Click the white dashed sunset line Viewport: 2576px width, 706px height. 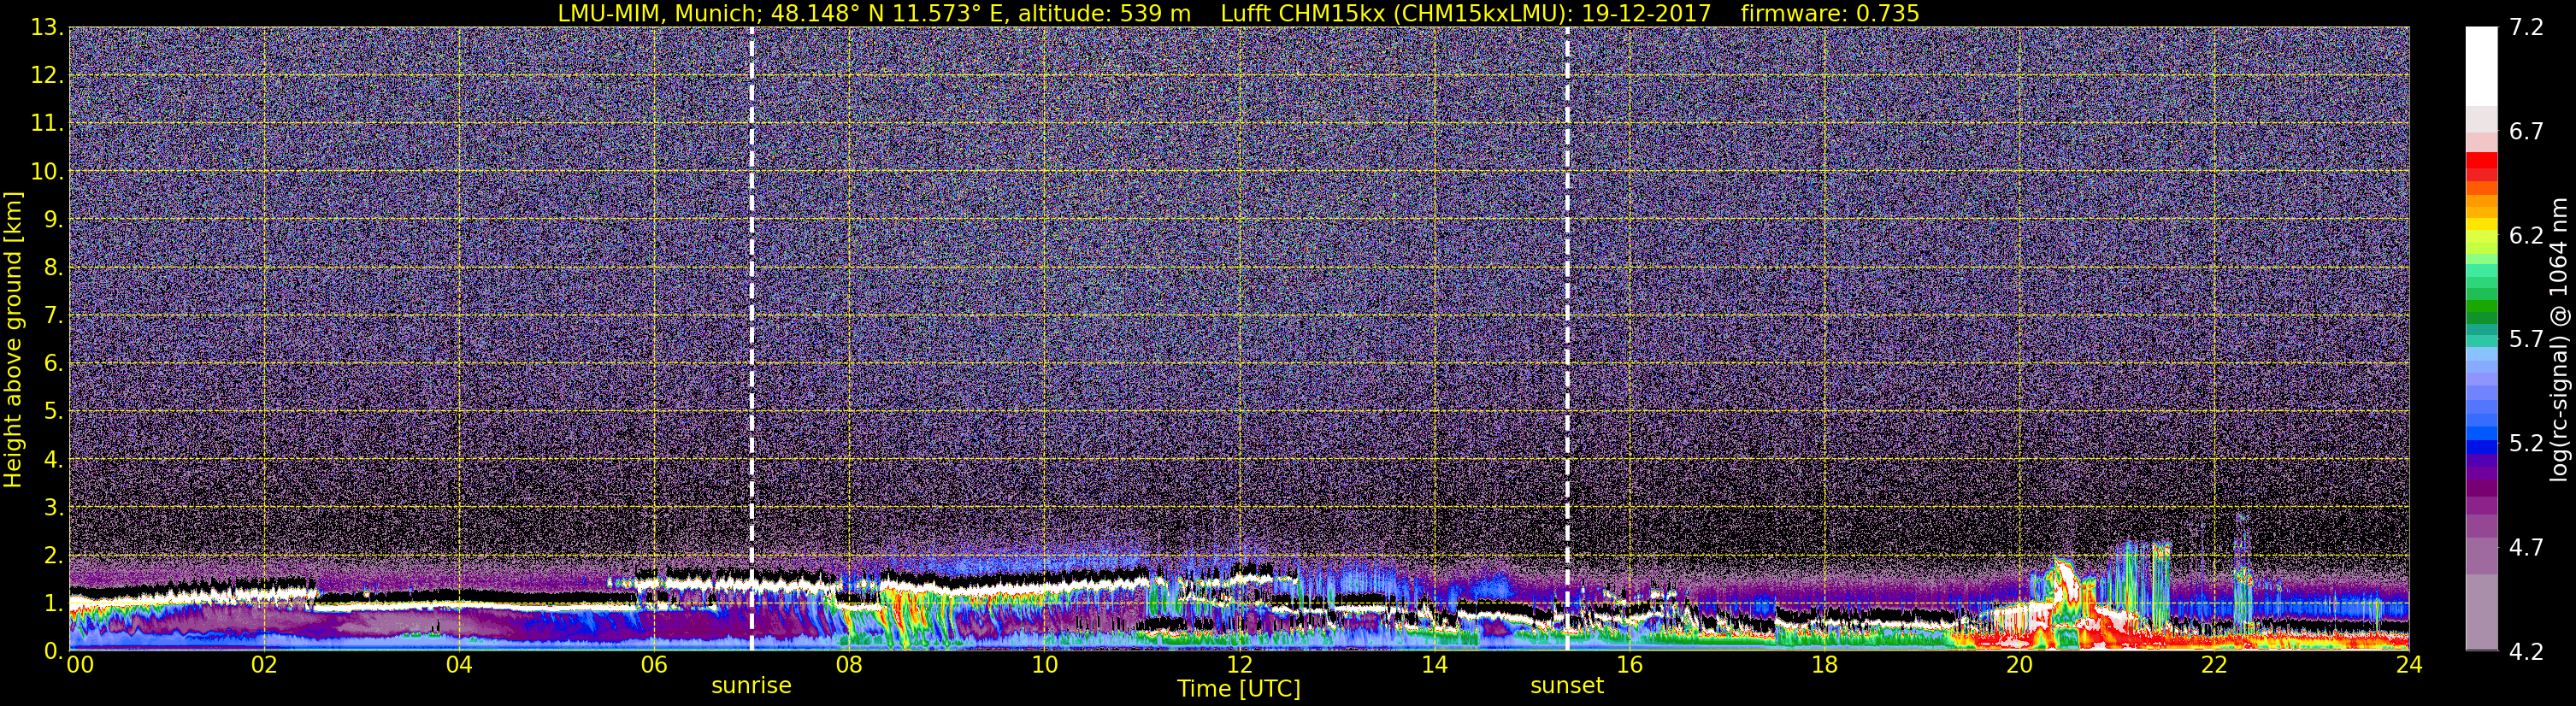(x=1566, y=338)
